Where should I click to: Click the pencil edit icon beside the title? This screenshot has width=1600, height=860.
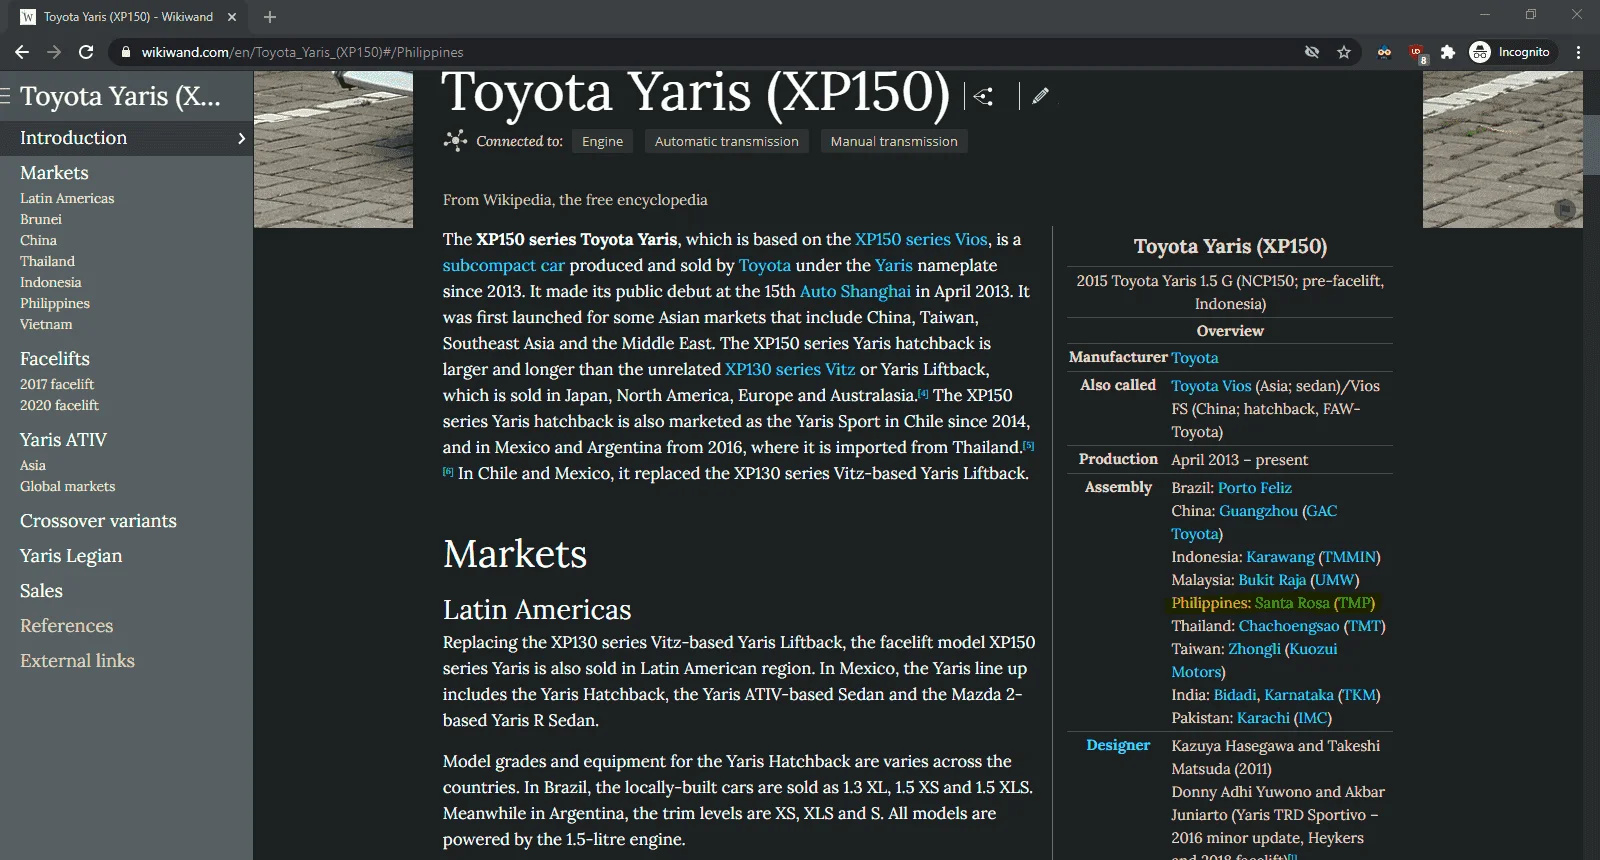pos(1040,95)
